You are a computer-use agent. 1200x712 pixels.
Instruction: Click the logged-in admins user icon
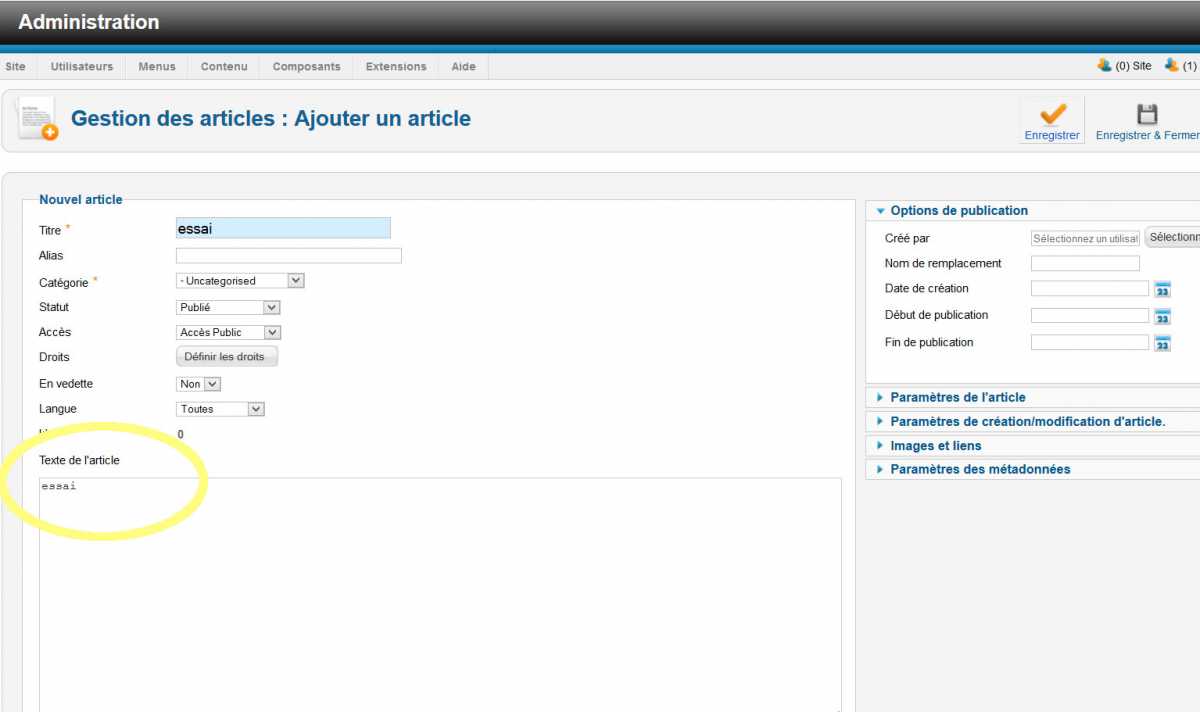point(1171,65)
